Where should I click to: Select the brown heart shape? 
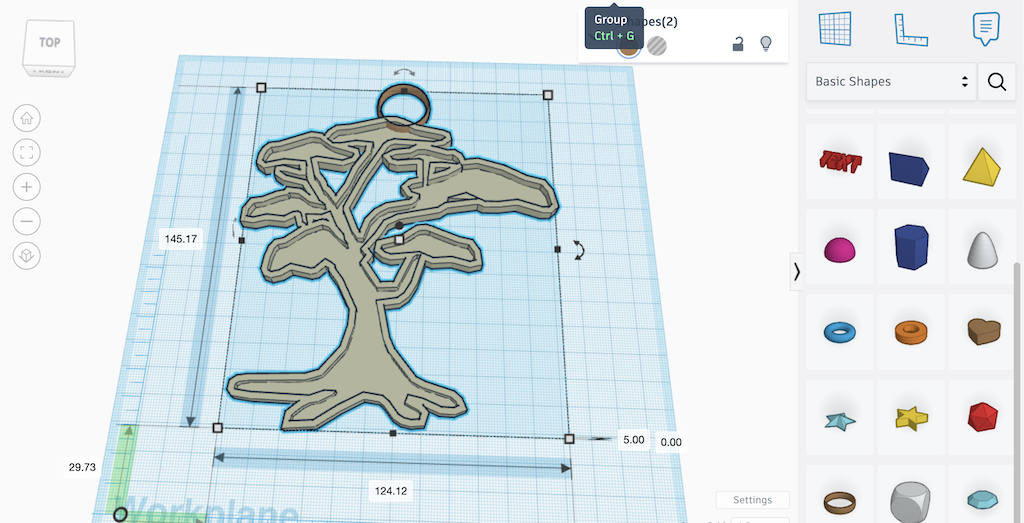[x=983, y=331]
